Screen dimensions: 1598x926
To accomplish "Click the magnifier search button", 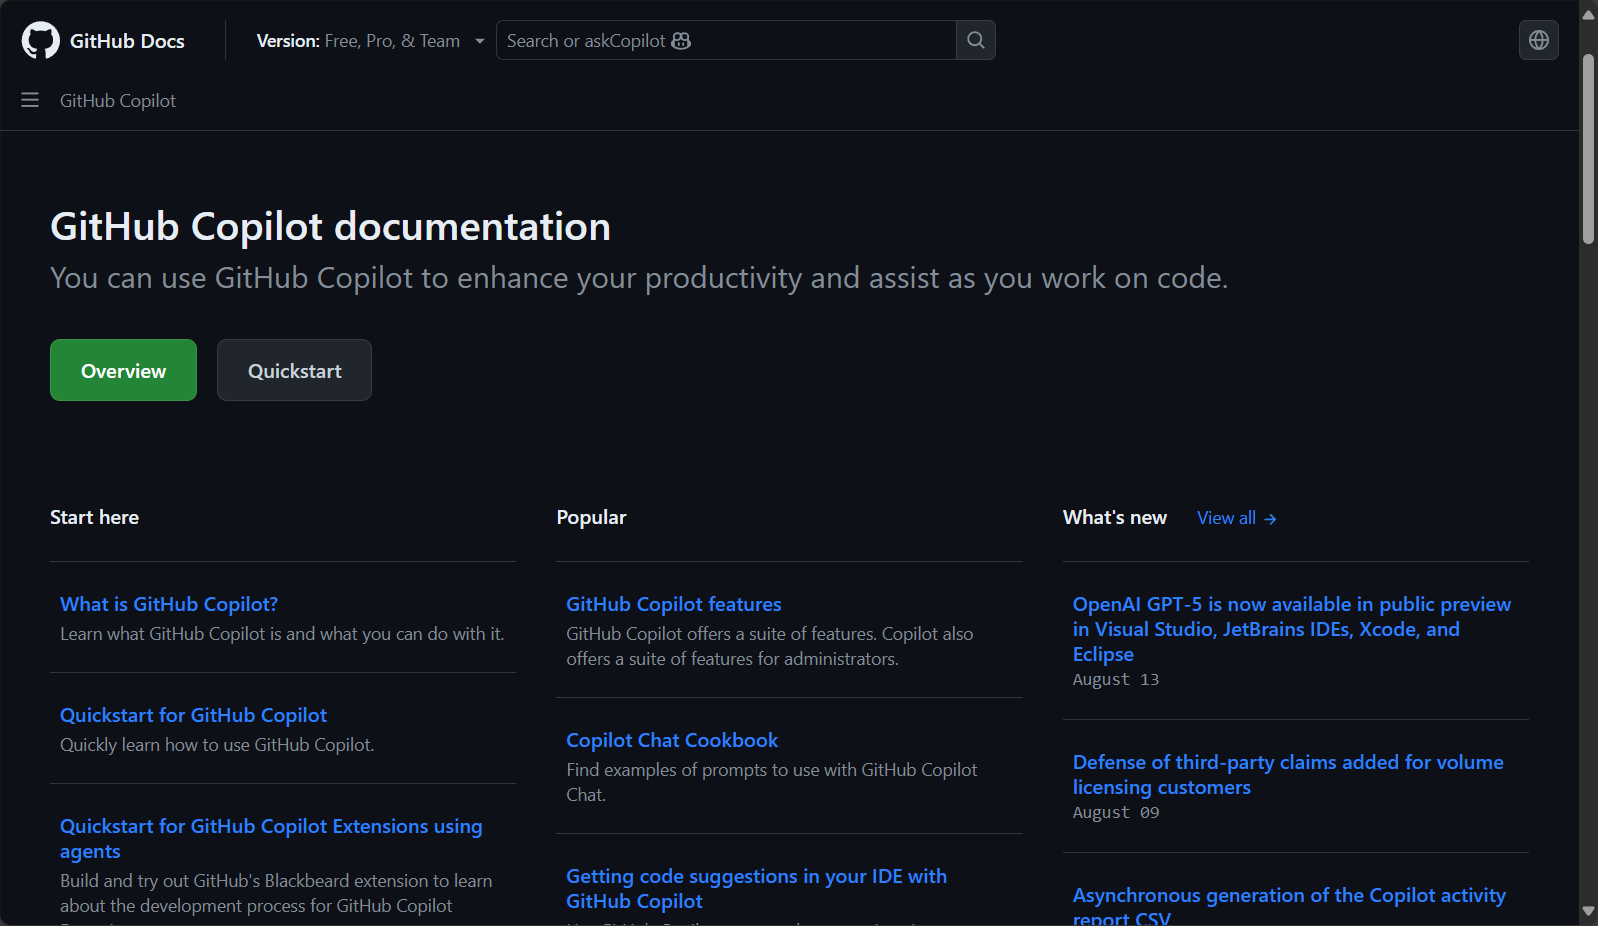I will (x=976, y=40).
